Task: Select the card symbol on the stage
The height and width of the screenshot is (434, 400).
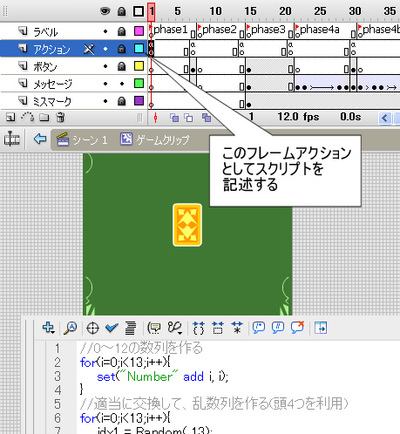Action: (187, 225)
